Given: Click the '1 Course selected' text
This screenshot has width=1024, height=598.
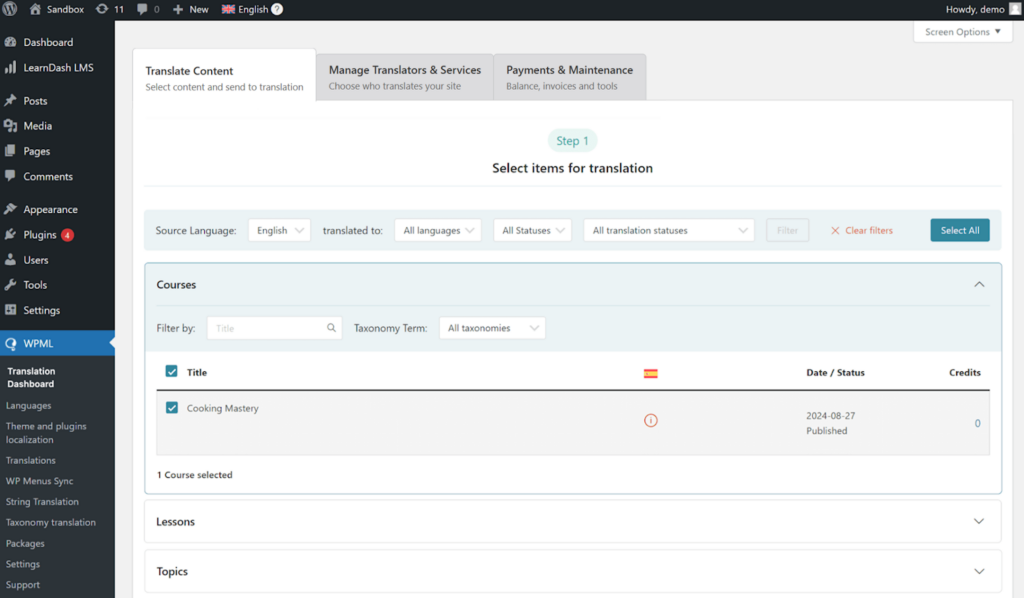Looking at the screenshot, I should coord(195,475).
